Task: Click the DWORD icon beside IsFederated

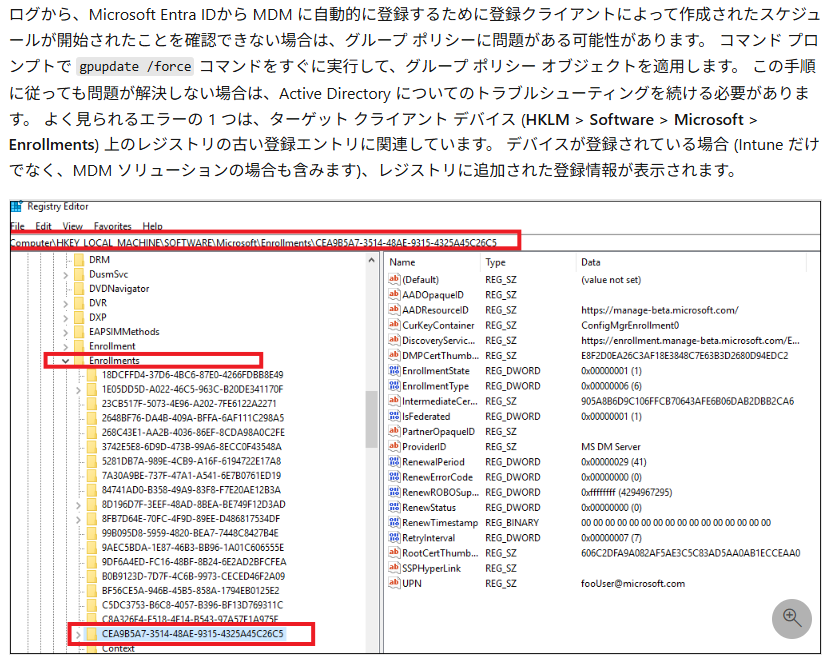Action: tap(394, 416)
